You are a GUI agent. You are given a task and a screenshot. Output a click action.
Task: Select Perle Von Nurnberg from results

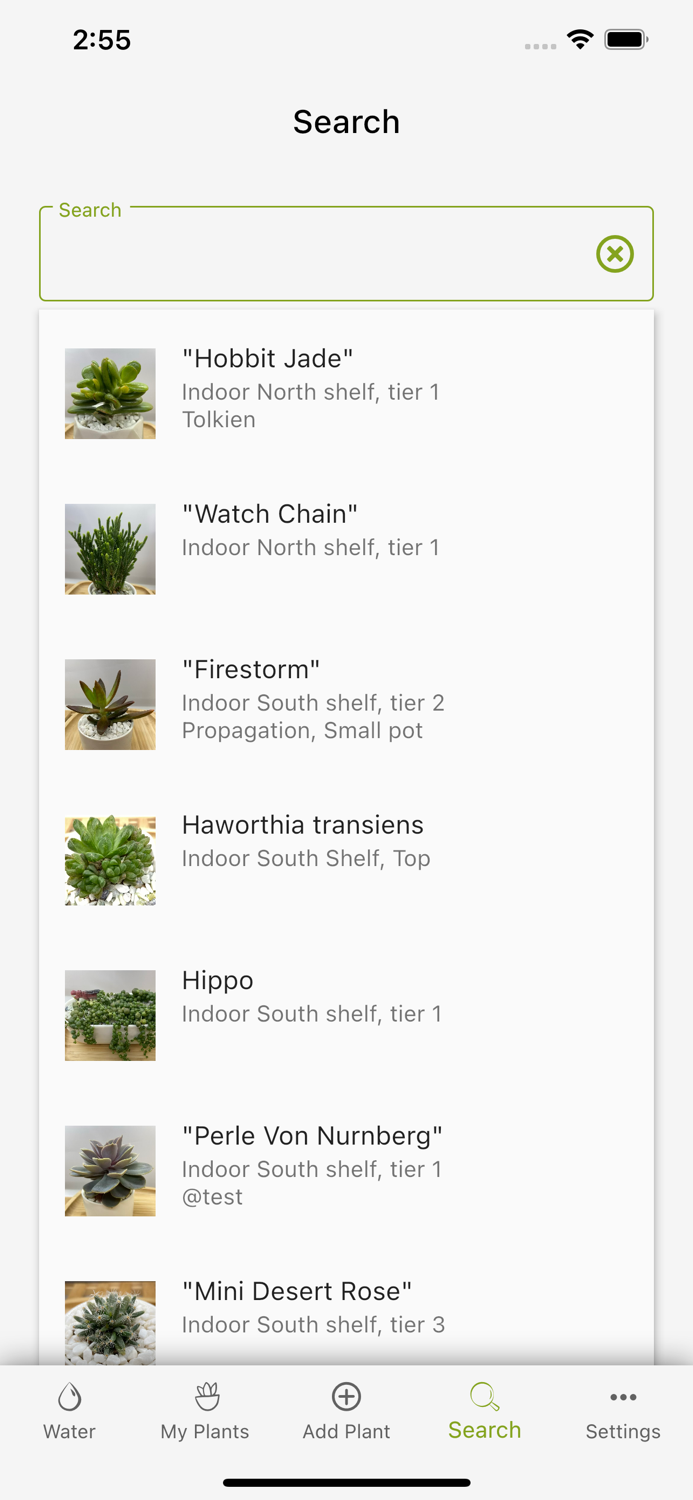point(312,1165)
